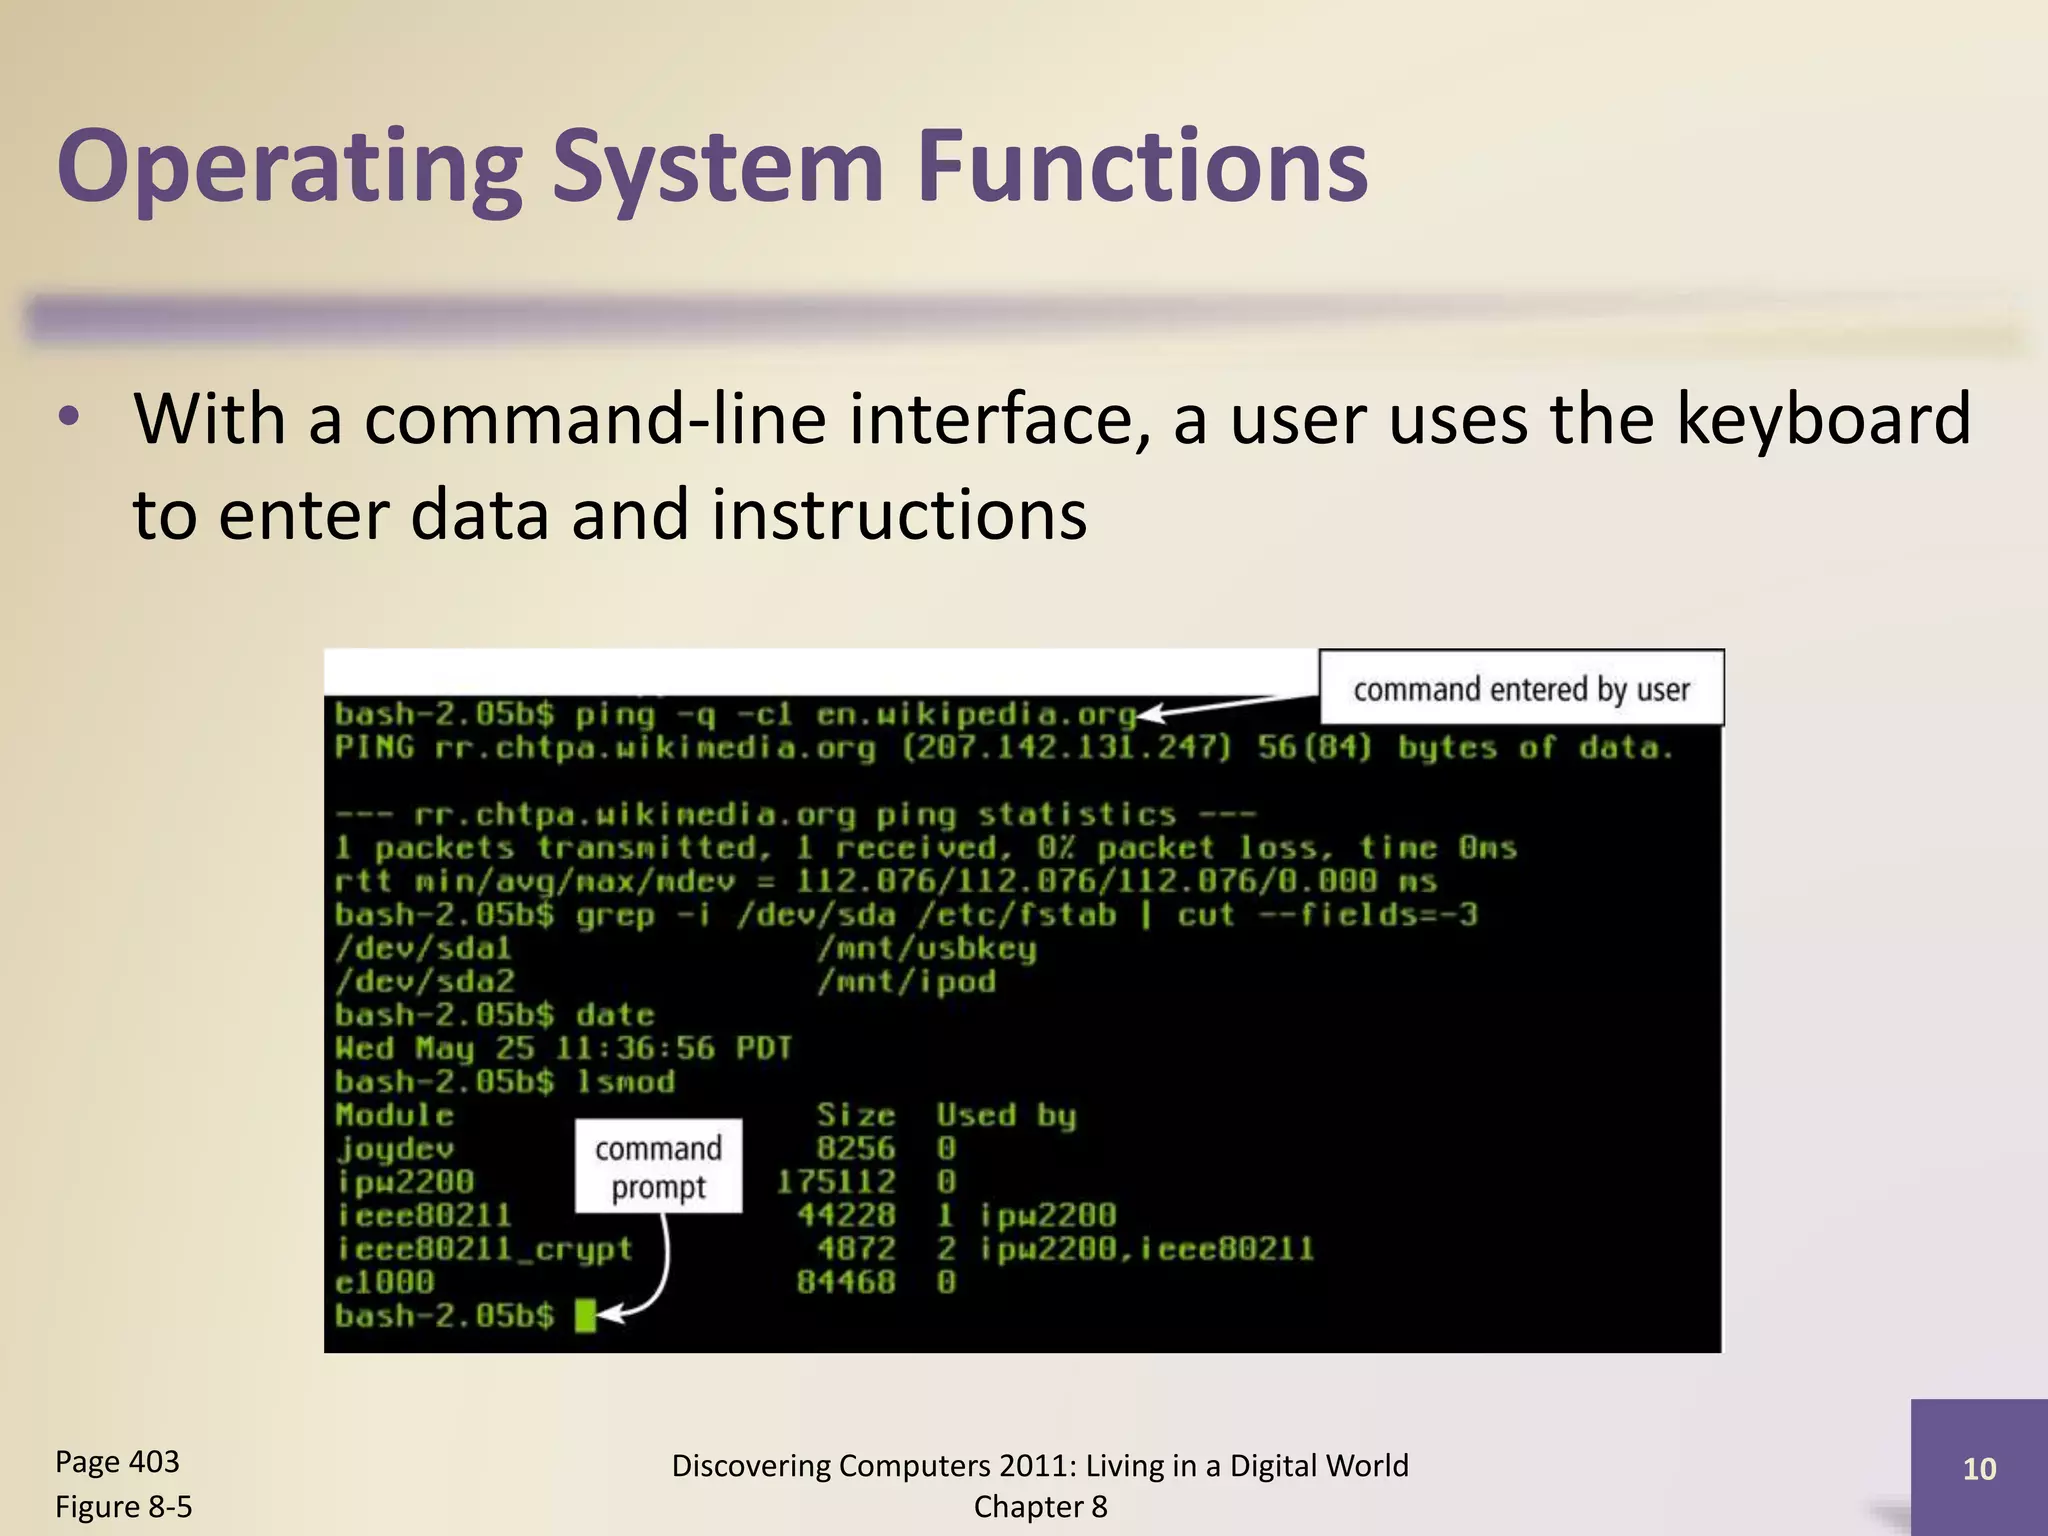Image resolution: width=2048 pixels, height=1536 pixels.
Task: Click the "command entered by user" callout label
Action: click(x=1521, y=688)
